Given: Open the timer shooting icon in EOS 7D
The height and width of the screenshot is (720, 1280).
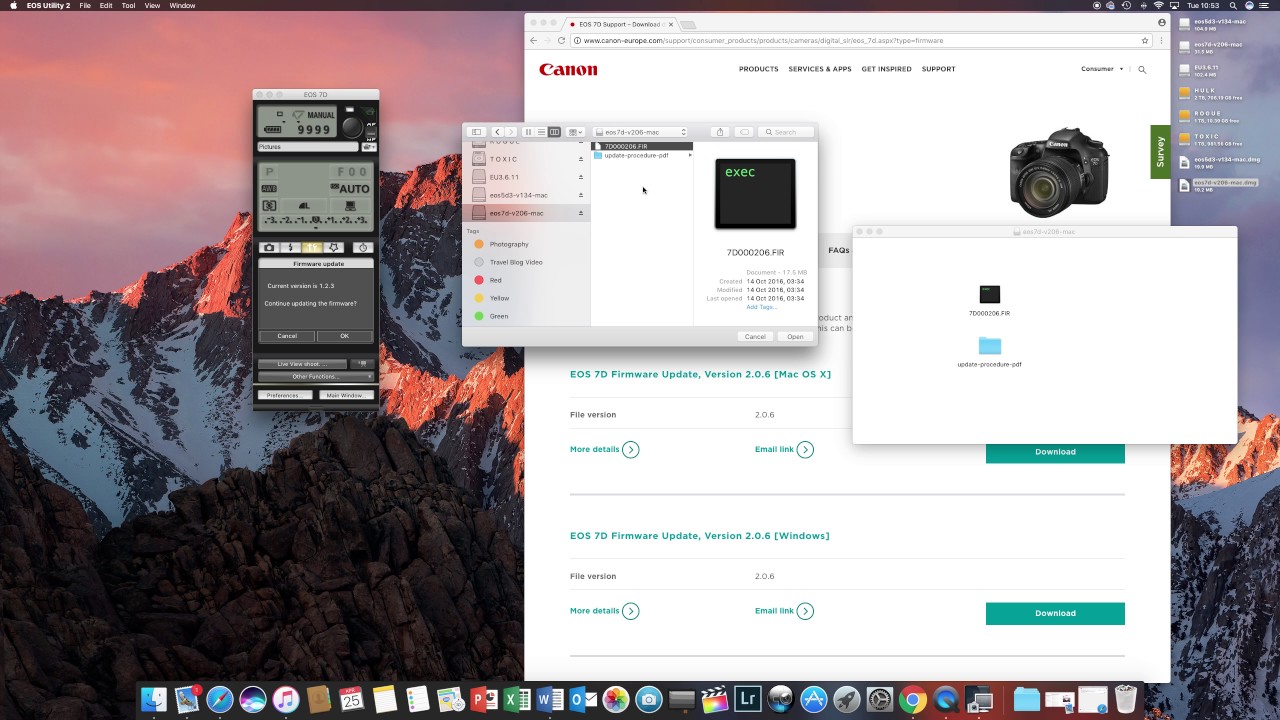Looking at the screenshot, I should (363, 247).
